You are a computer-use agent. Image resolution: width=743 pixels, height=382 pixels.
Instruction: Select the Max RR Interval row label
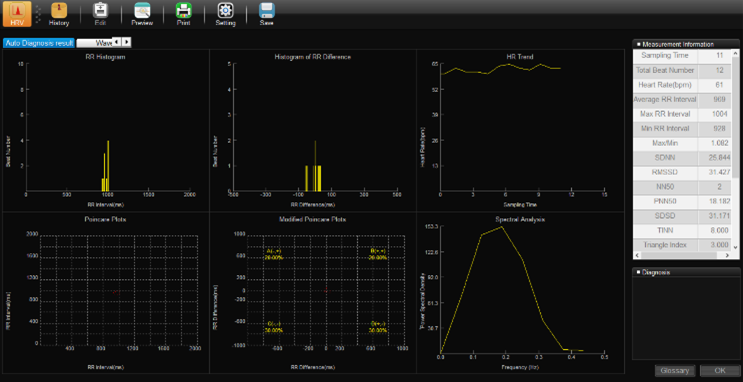point(665,115)
